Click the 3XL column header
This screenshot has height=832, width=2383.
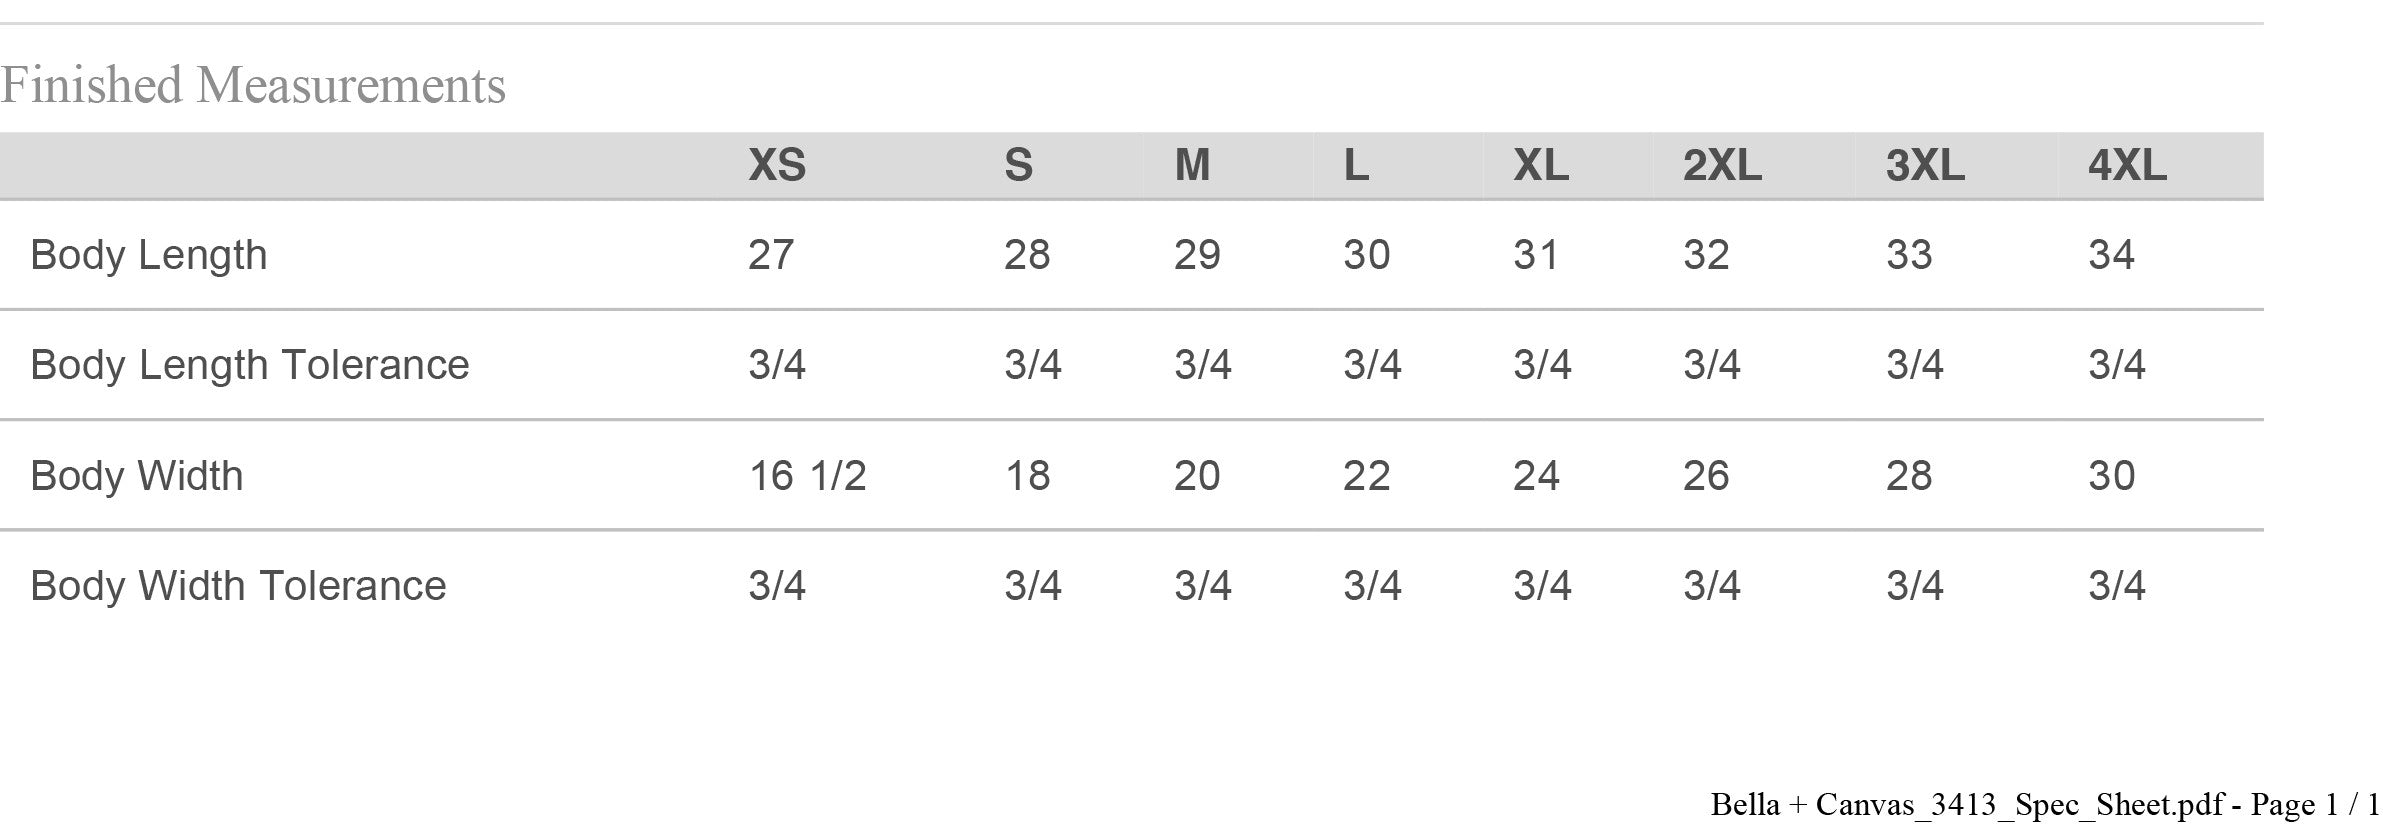coord(1924,165)
